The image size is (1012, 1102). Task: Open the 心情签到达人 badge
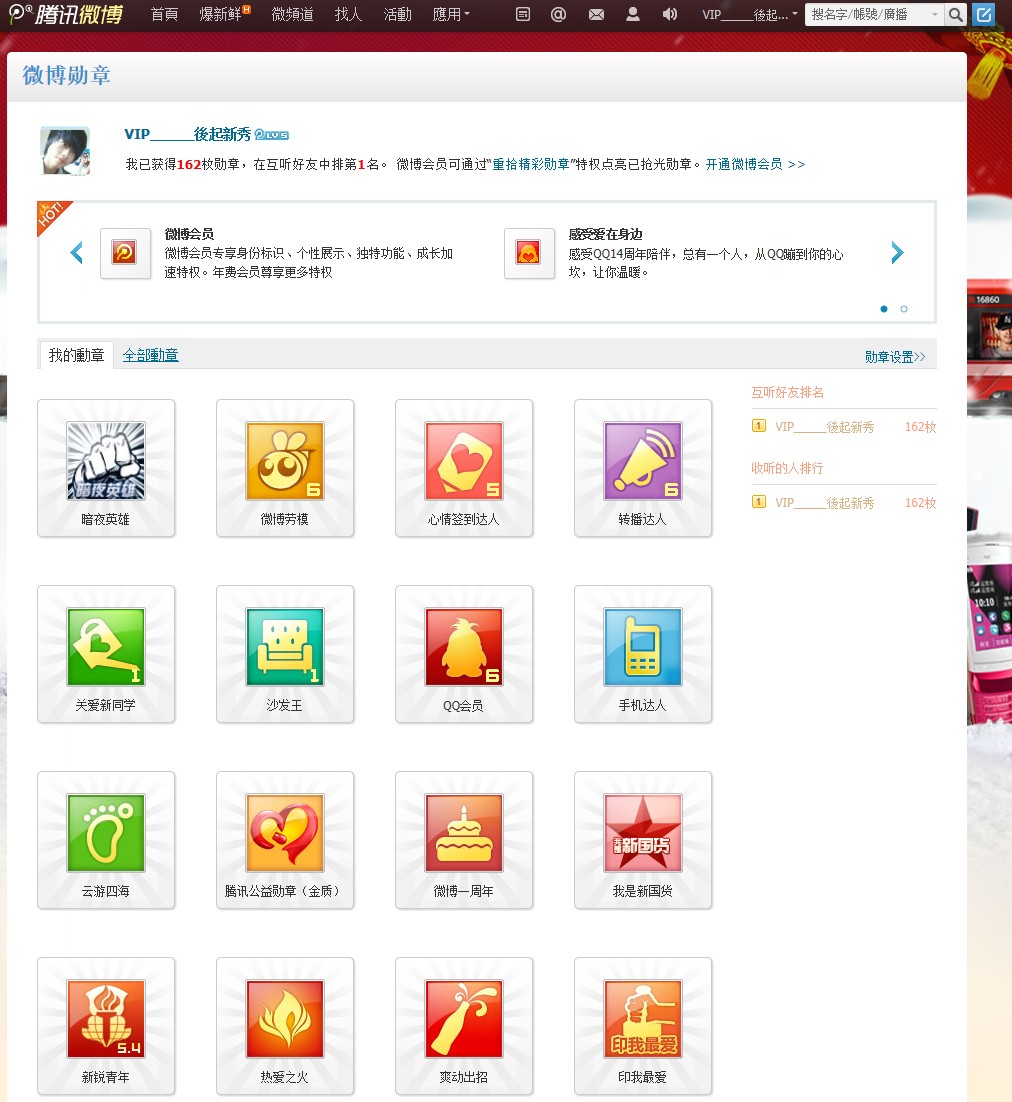[464, 461]
